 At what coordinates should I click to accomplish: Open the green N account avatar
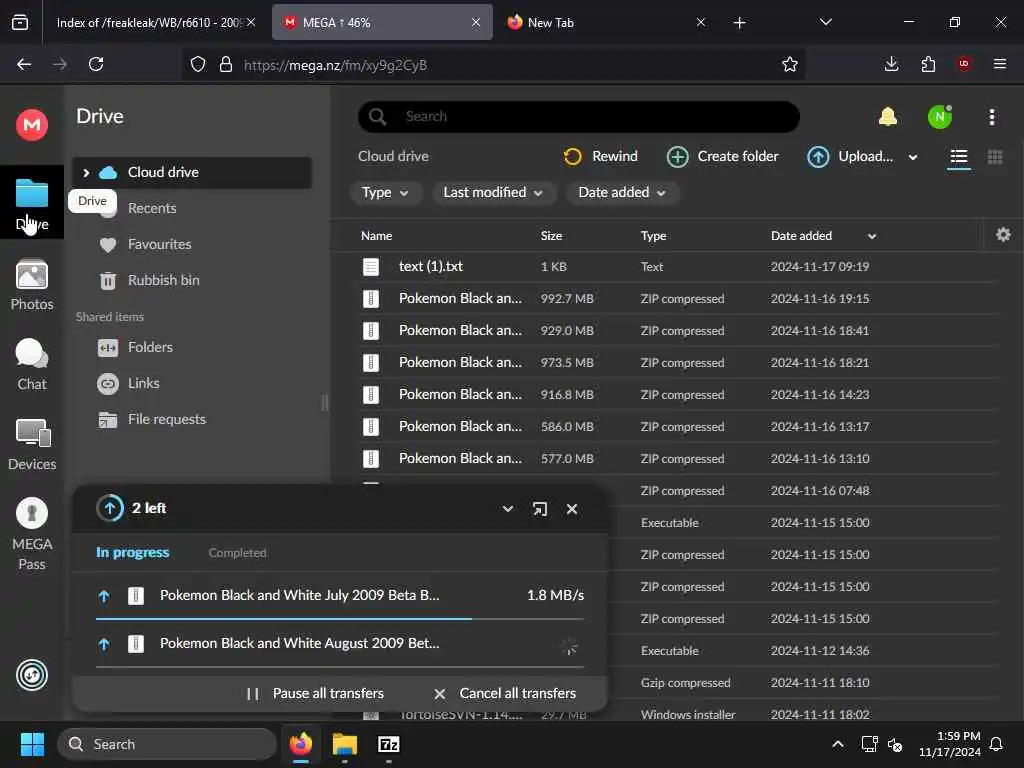pos(940,117)
